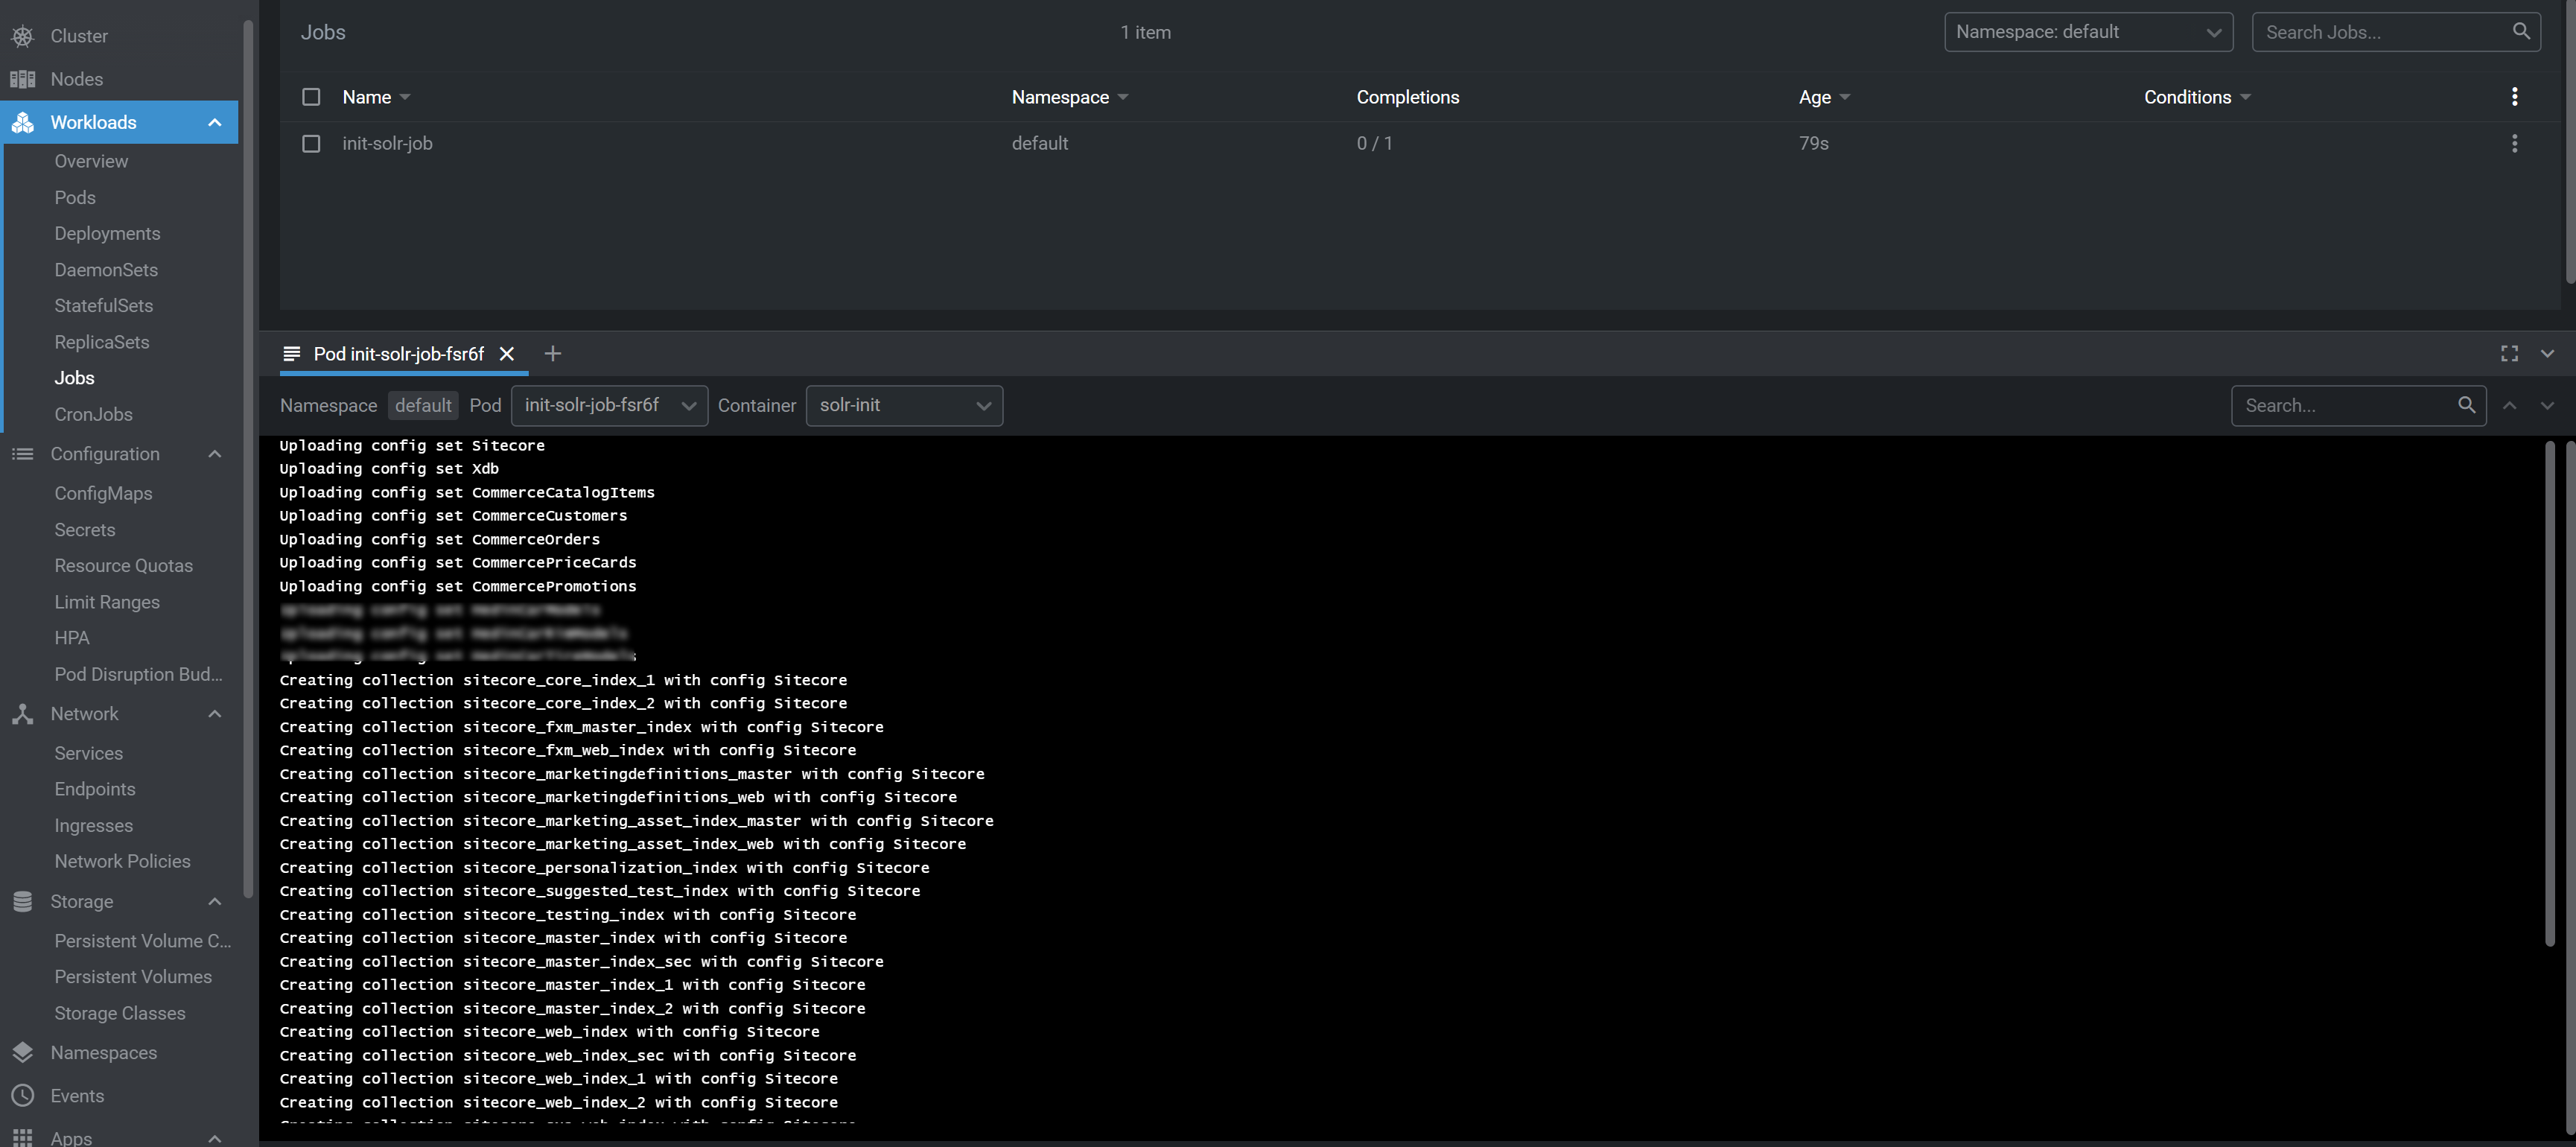The width and height of the screenshot is (2576, 1147).
Task: Select all jobs via header checkbox
Action: (x=311, y=97)
